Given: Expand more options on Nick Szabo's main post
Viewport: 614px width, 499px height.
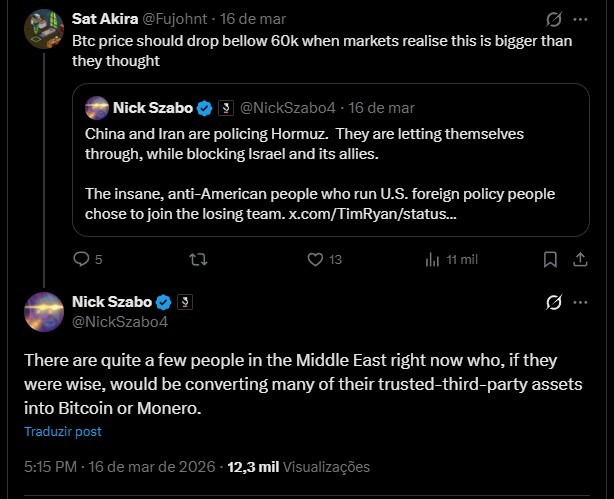Looking at the screenshot, I should 581,302.
